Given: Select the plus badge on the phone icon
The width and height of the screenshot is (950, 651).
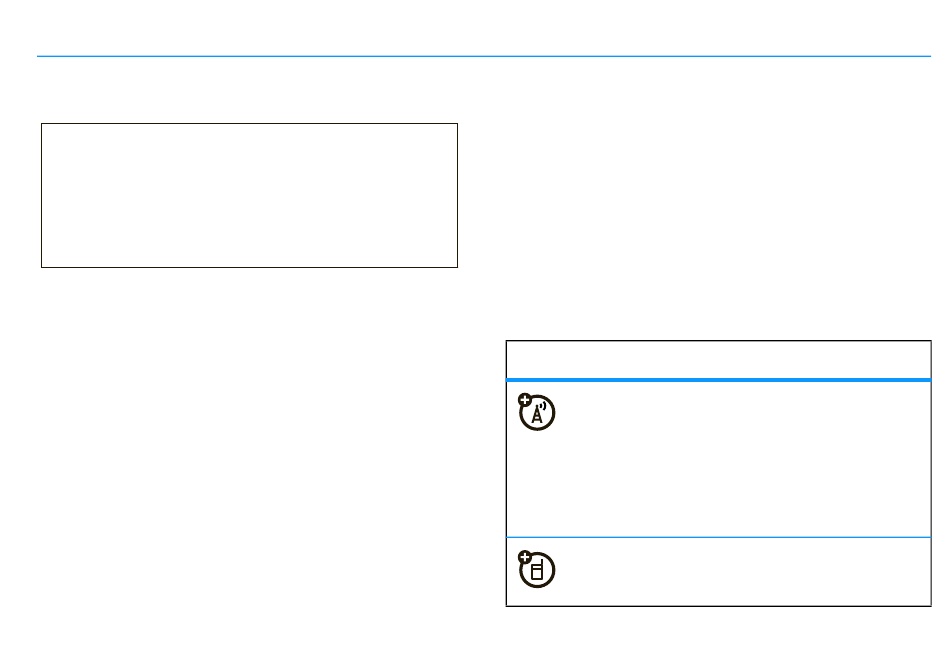Looking at the screenshot, I should (x=525, y=557).
